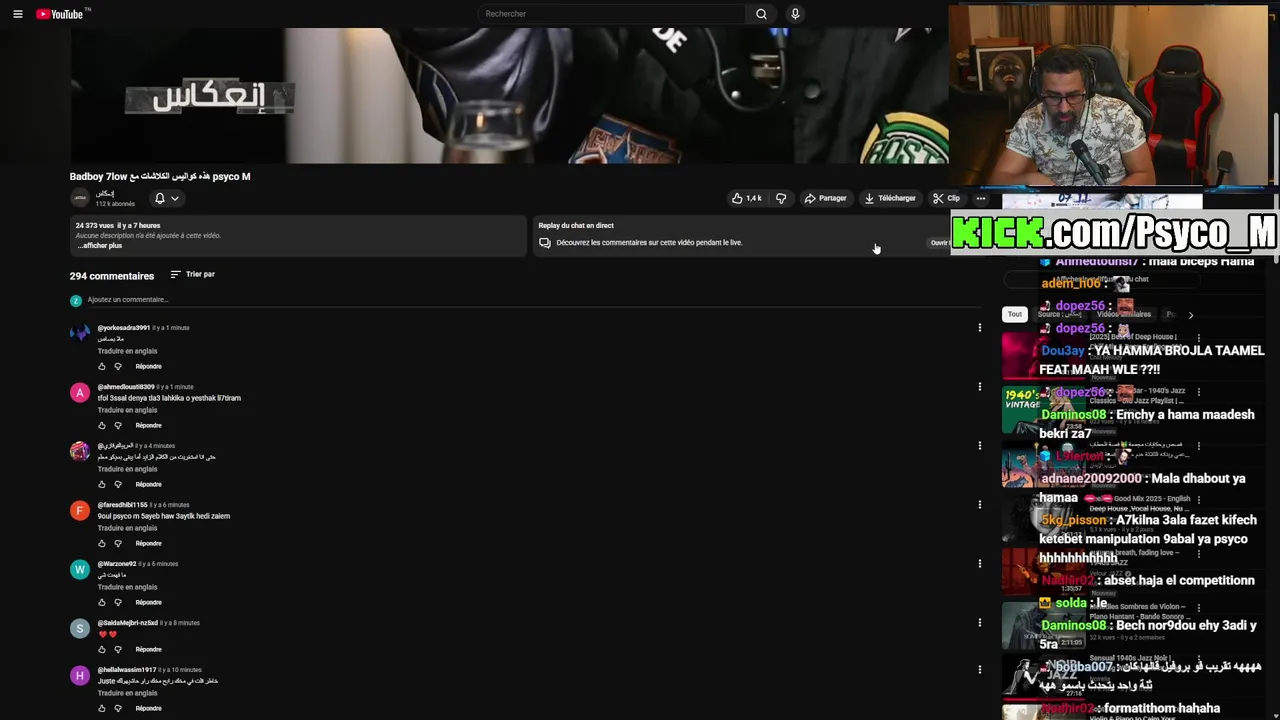Reply to @hellalwassim1917 comment
The height and width of the screenshot is (720, 1280).
[148, 708]
